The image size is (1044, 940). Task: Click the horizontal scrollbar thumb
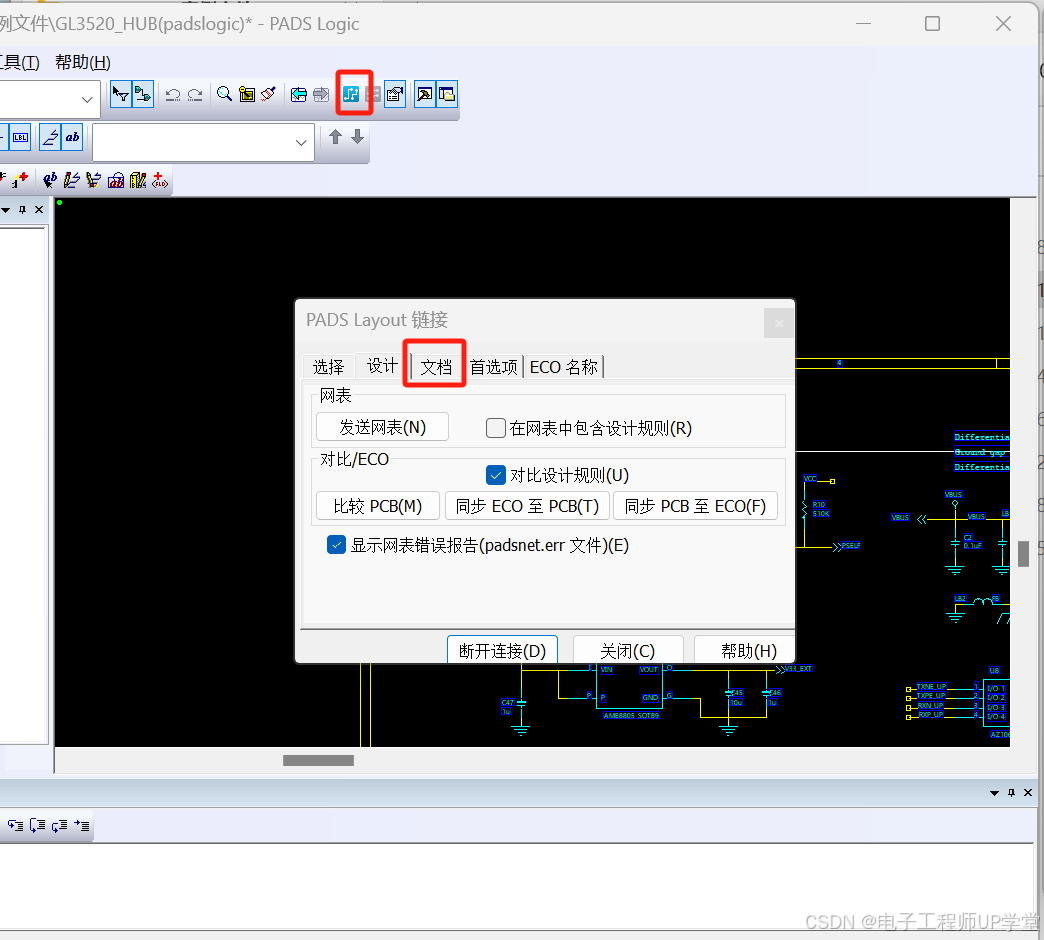pos(318,760)
